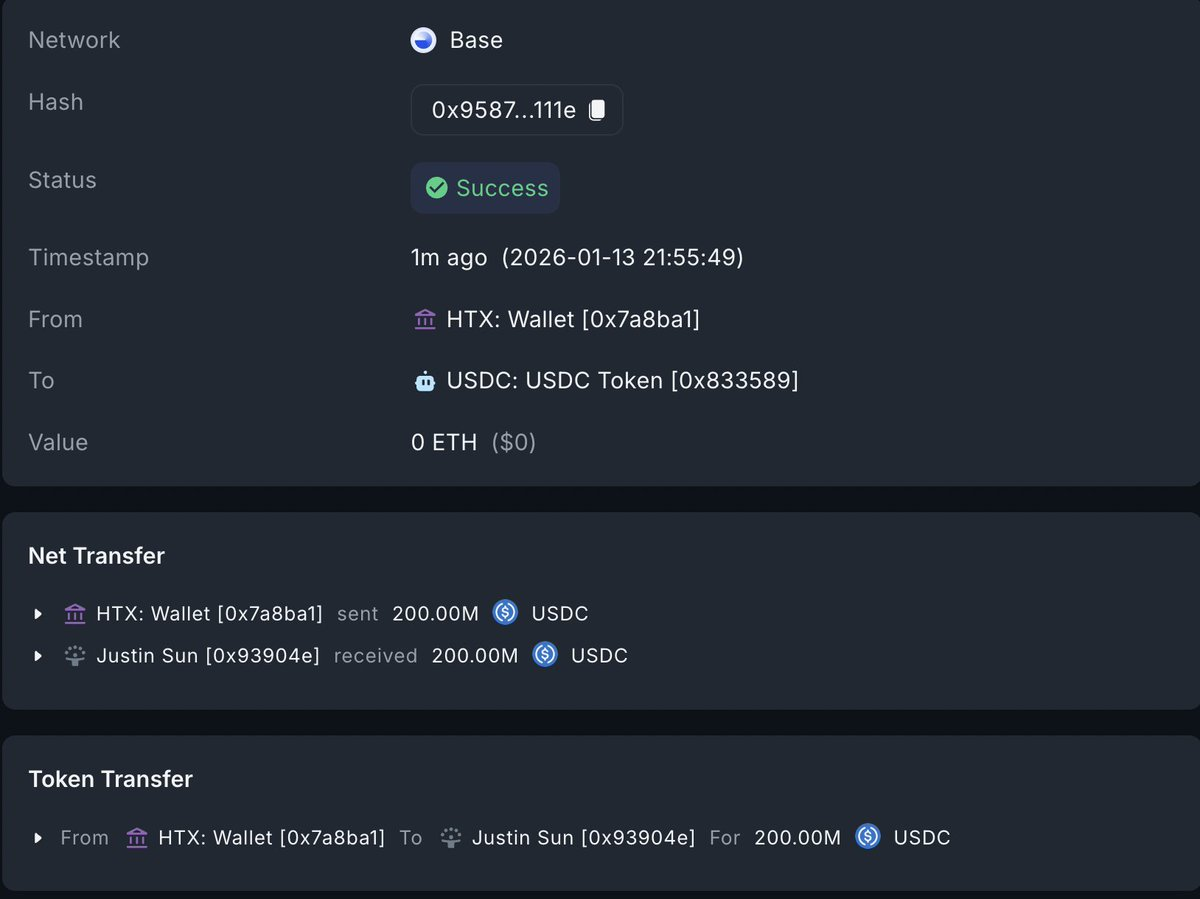Expand the HTX Wallet sent row

pyautogui.click(x=39, y=614)
